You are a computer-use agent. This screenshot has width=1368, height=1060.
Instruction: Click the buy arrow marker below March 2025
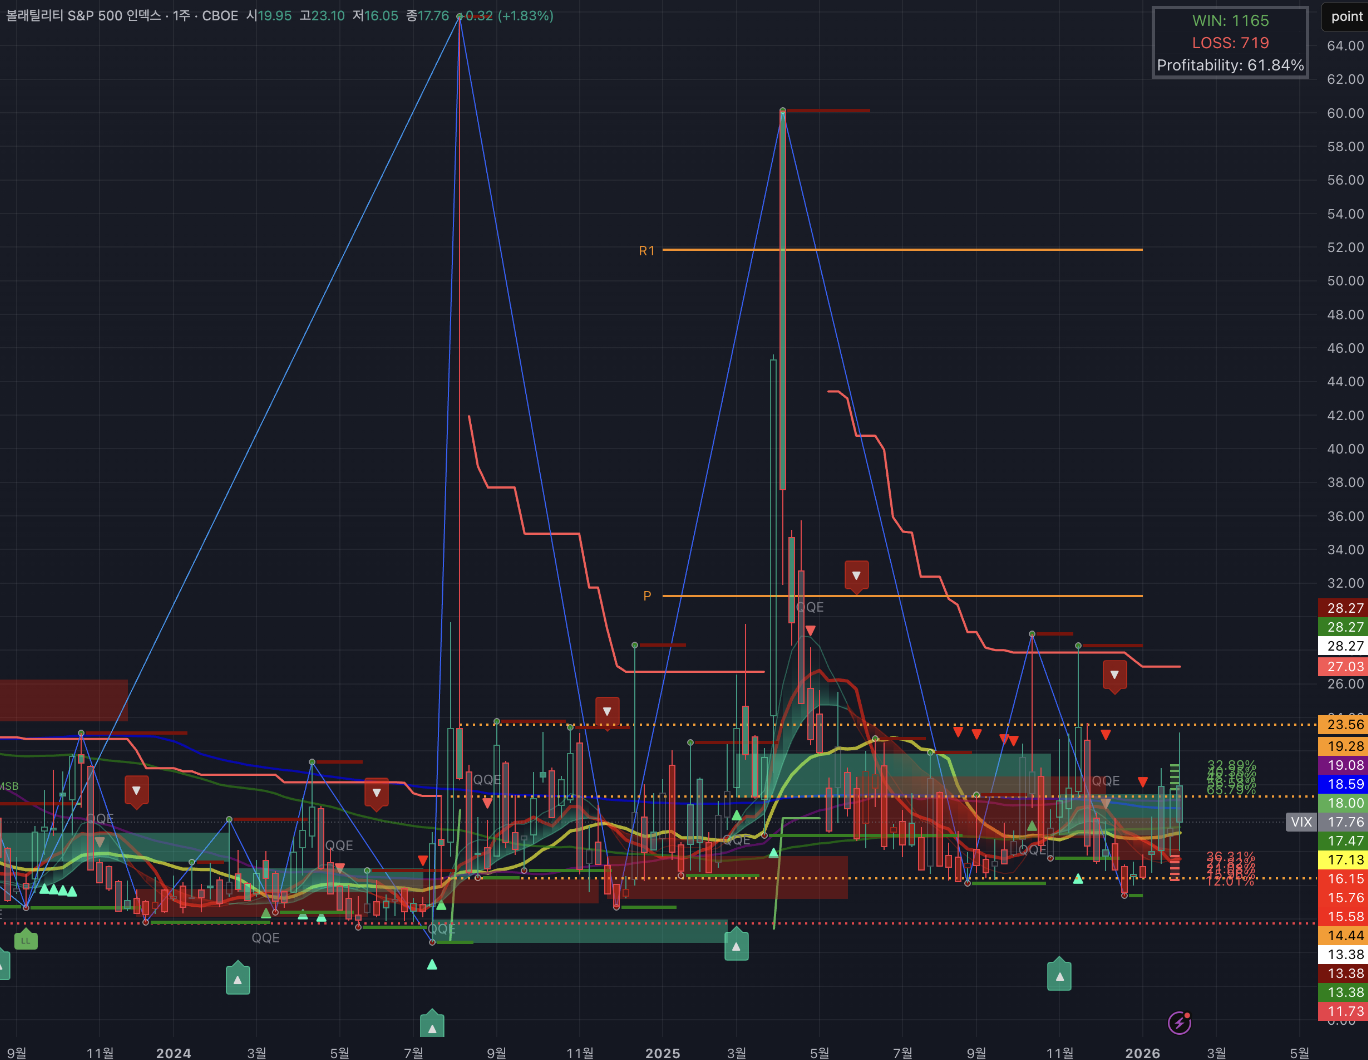[736, 946]
